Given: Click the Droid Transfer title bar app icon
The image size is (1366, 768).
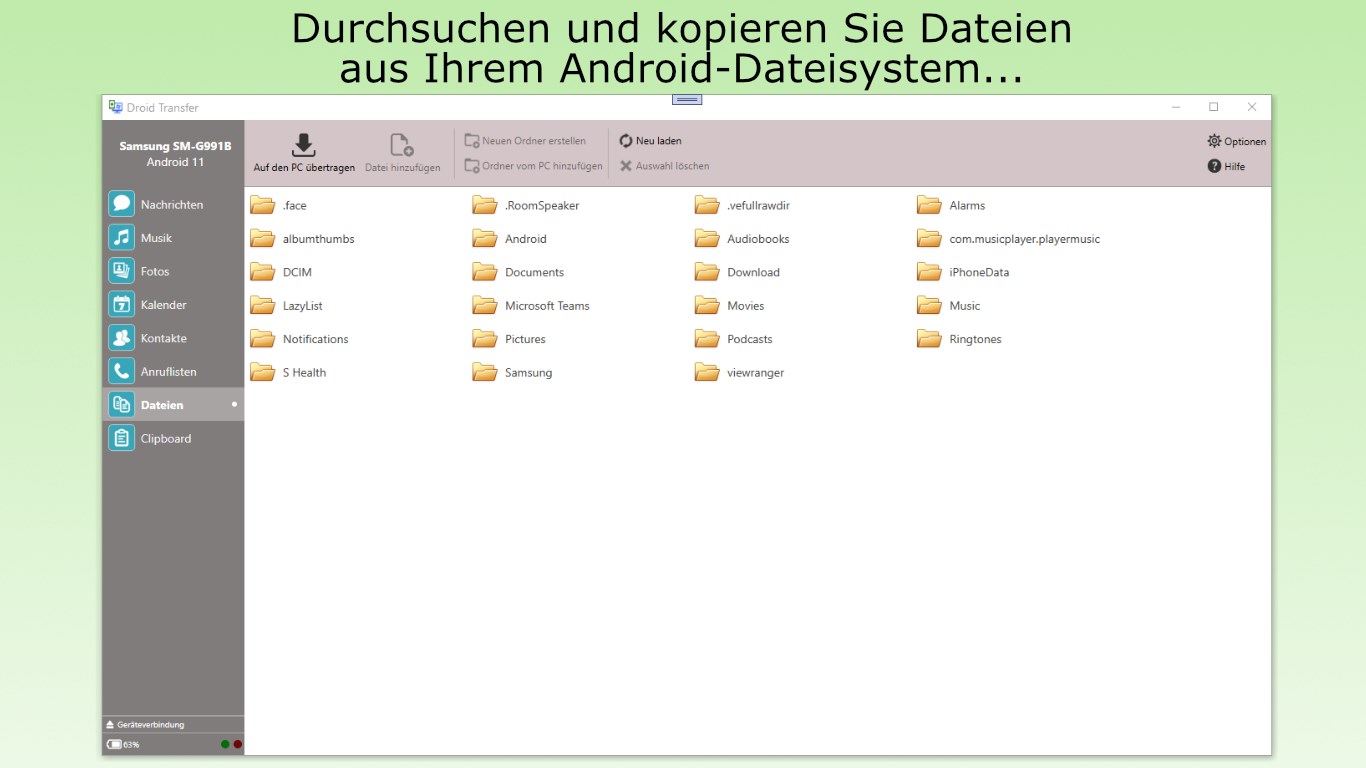Looking at the screenshot, I should [116, 107].
